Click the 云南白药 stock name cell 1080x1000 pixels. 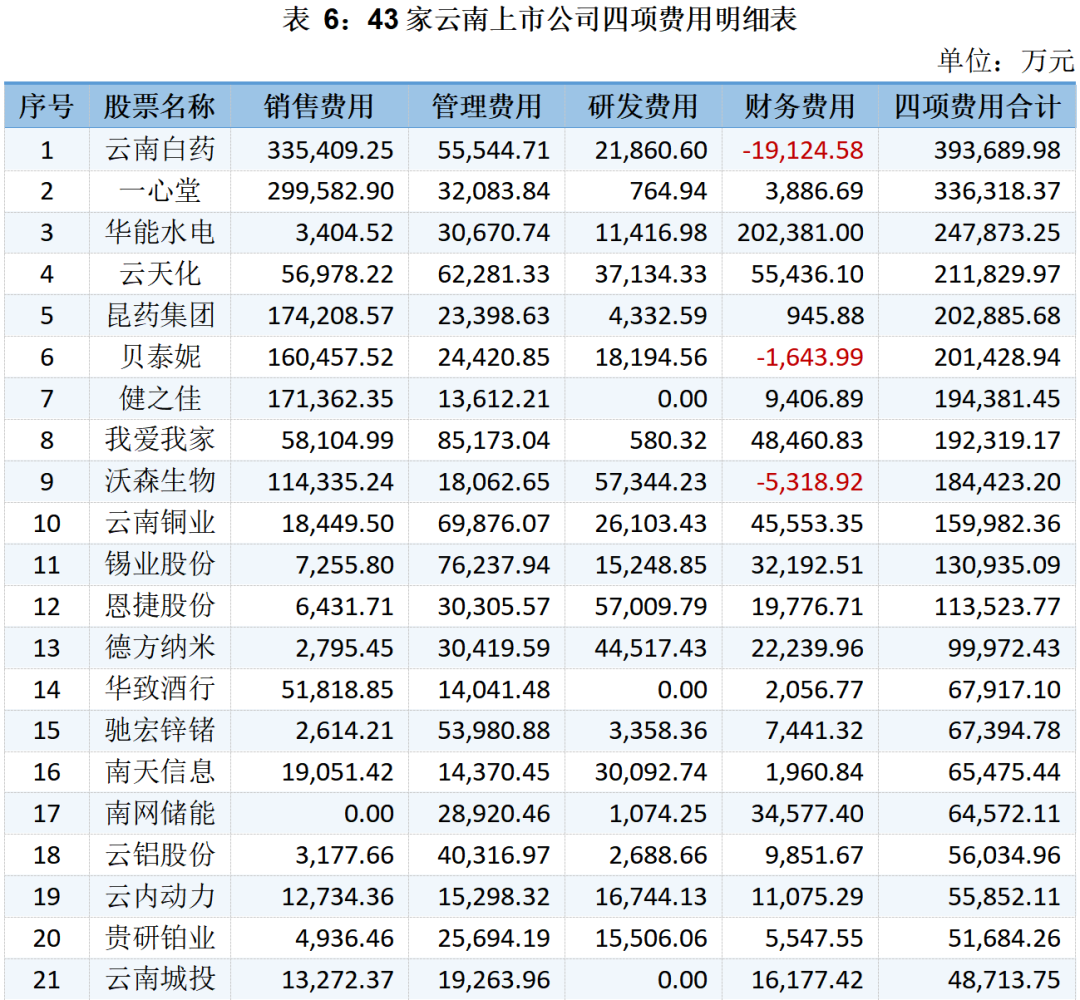160,150
